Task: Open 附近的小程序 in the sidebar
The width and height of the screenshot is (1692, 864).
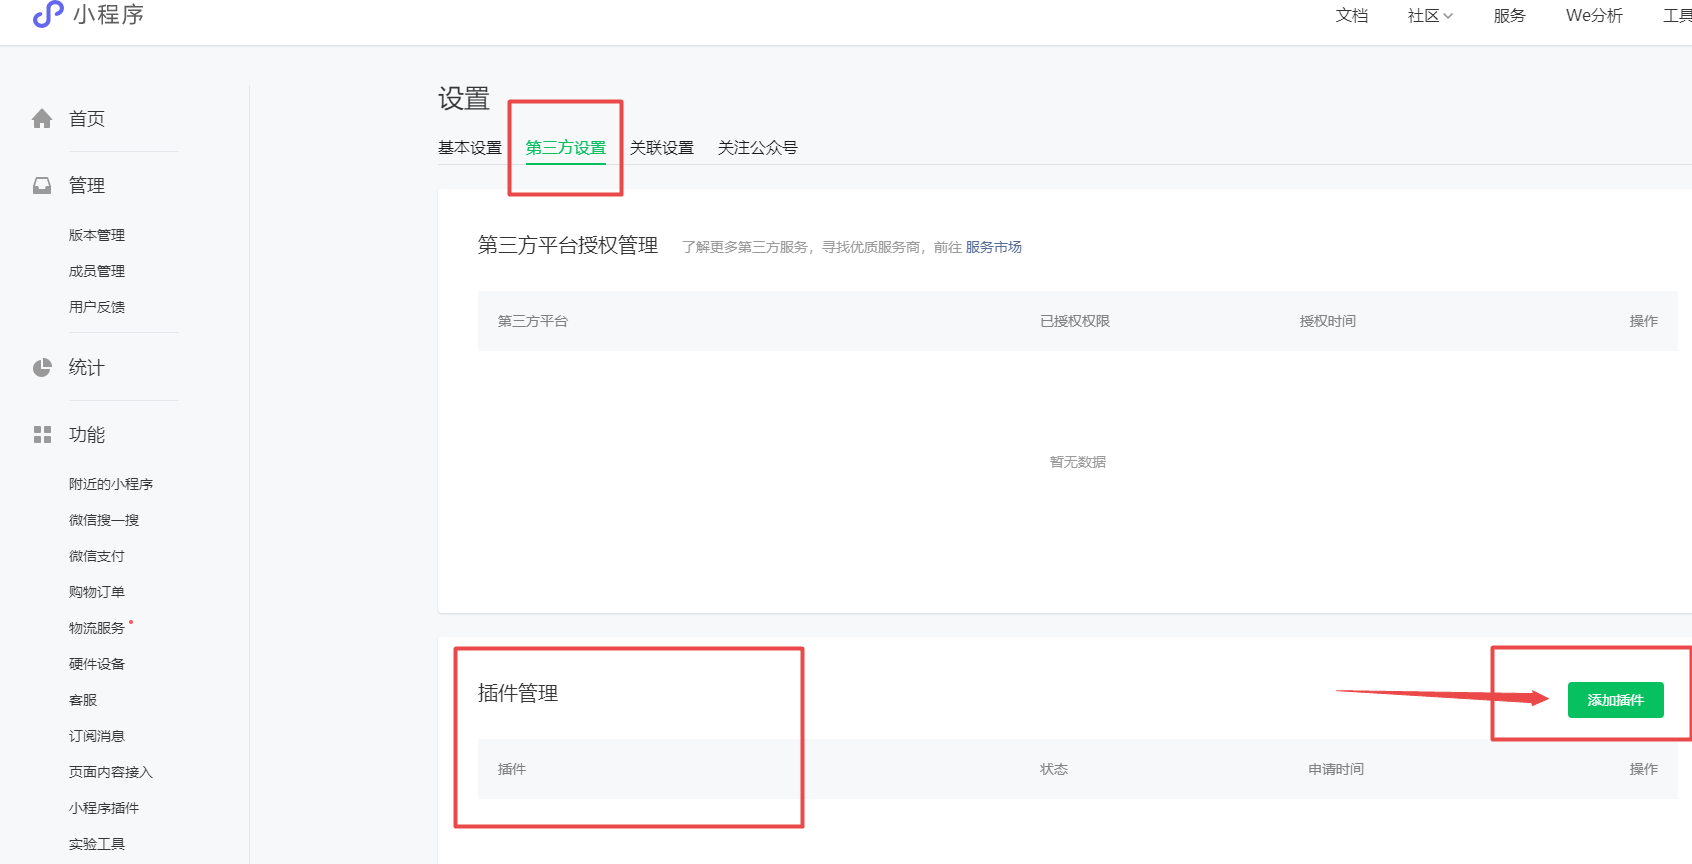Action: pos(111,484)
